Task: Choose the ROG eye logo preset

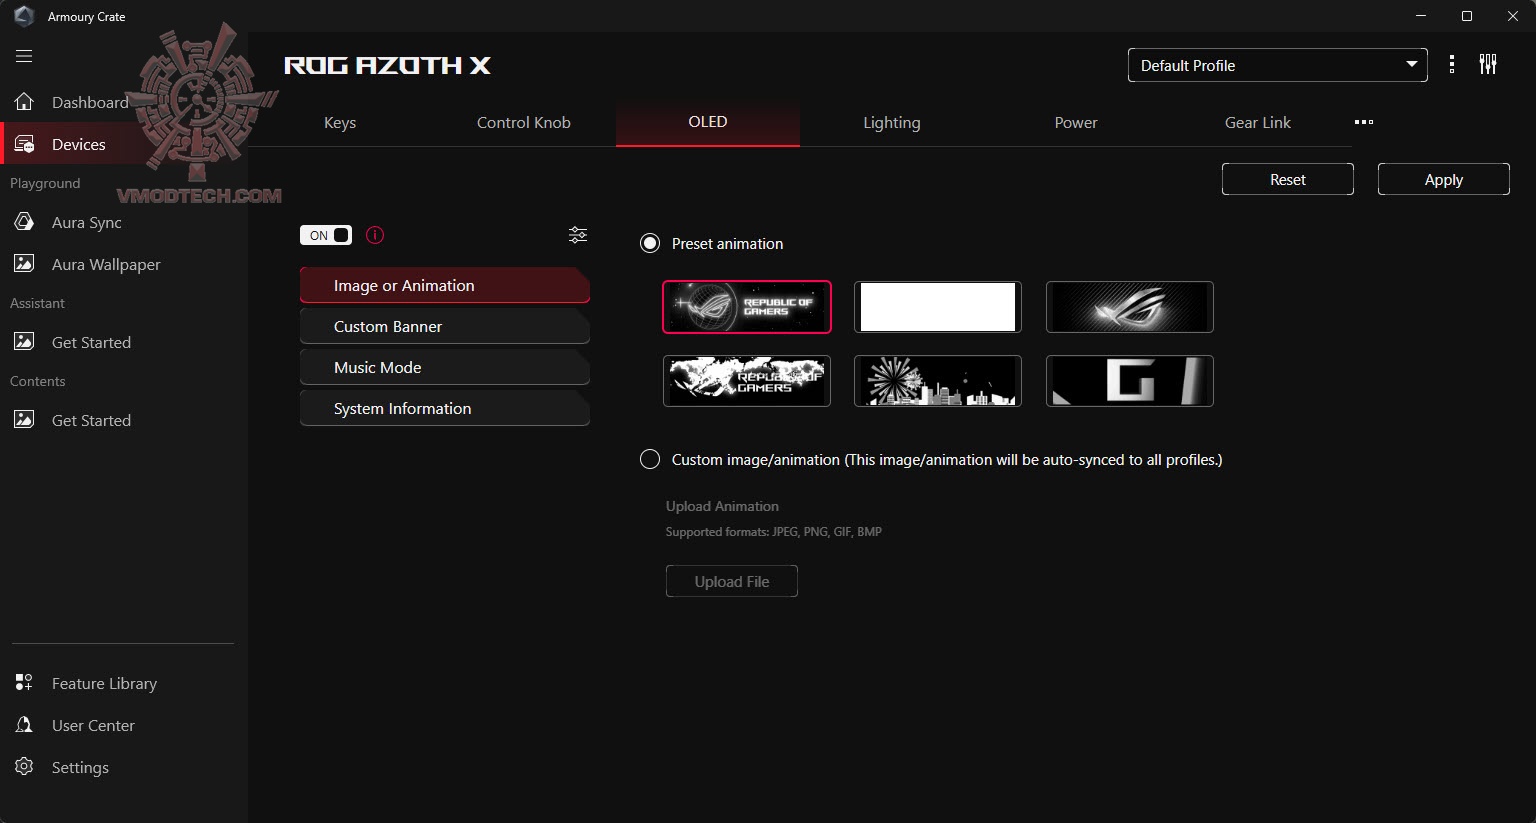Action: [x=1130, y=307]
